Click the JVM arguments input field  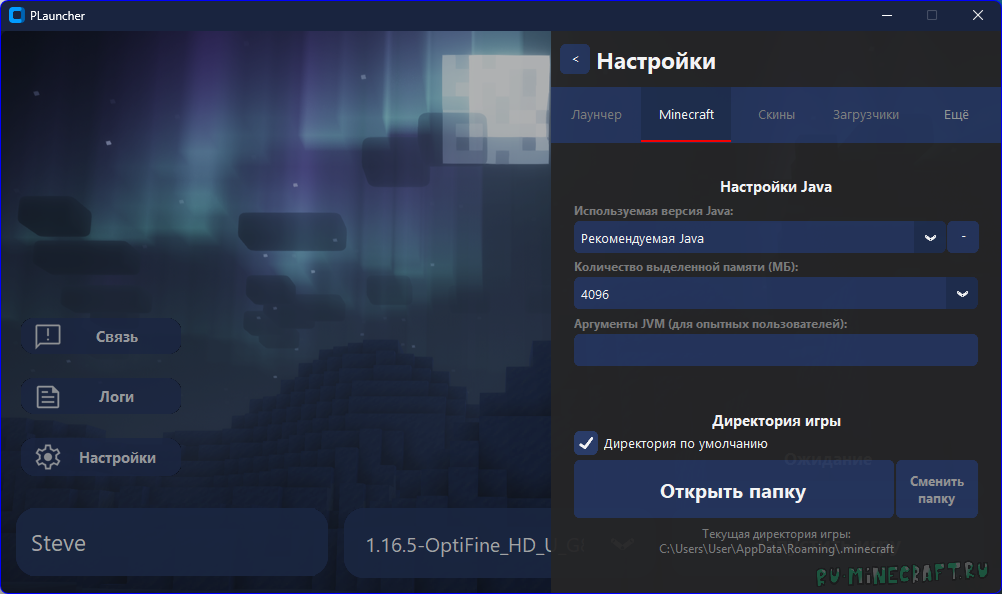point(776,350)
